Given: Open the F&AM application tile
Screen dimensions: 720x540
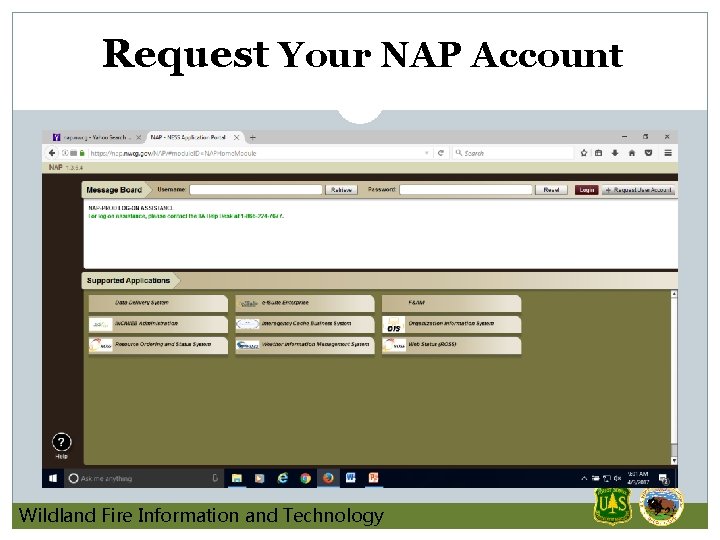Looking at the screenshot, I should 451,303.
